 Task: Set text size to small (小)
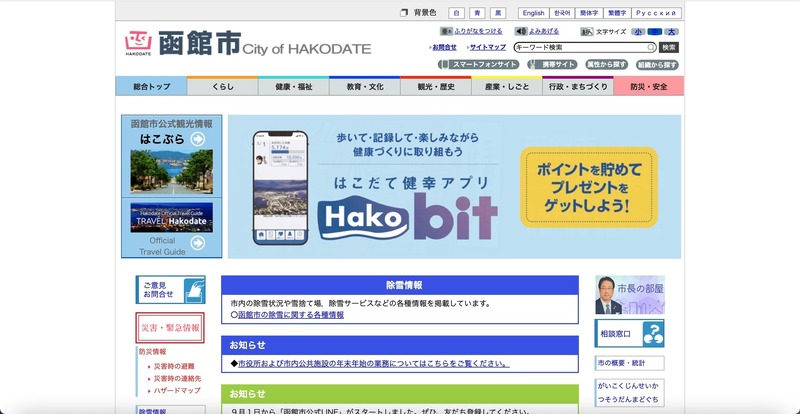(x=637, y=32)
